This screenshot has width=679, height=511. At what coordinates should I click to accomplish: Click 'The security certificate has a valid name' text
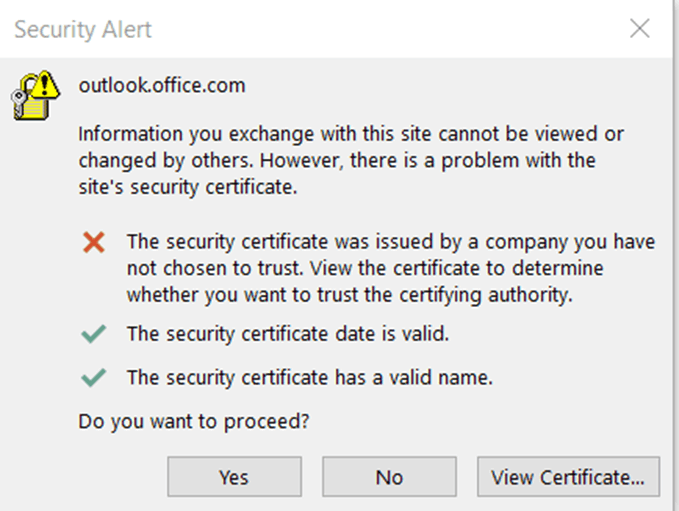(309, 378)
